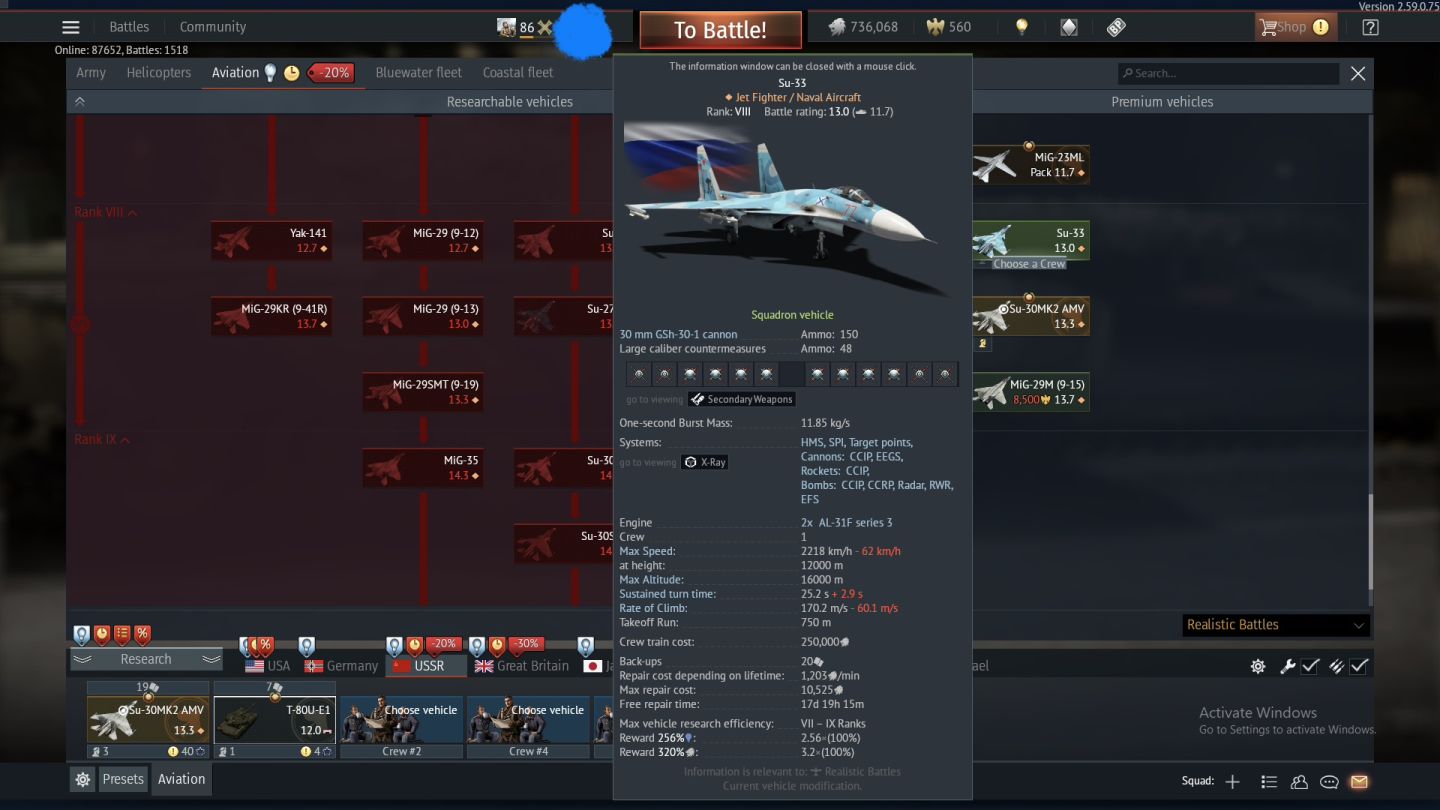Select the Germany nation tab
The width and height of the screenshot is (1440, 810).
coord(342,666)
